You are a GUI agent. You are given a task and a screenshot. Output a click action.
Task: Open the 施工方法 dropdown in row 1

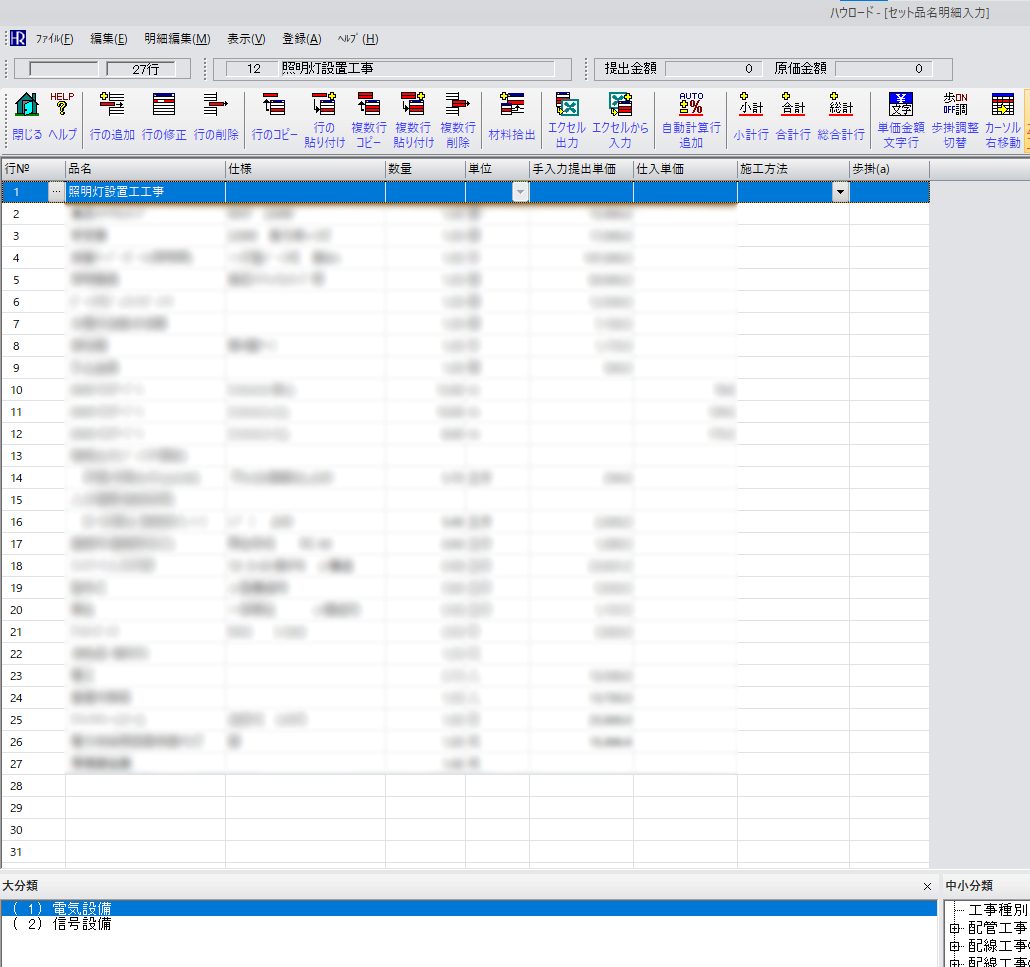tap(840, 192)
